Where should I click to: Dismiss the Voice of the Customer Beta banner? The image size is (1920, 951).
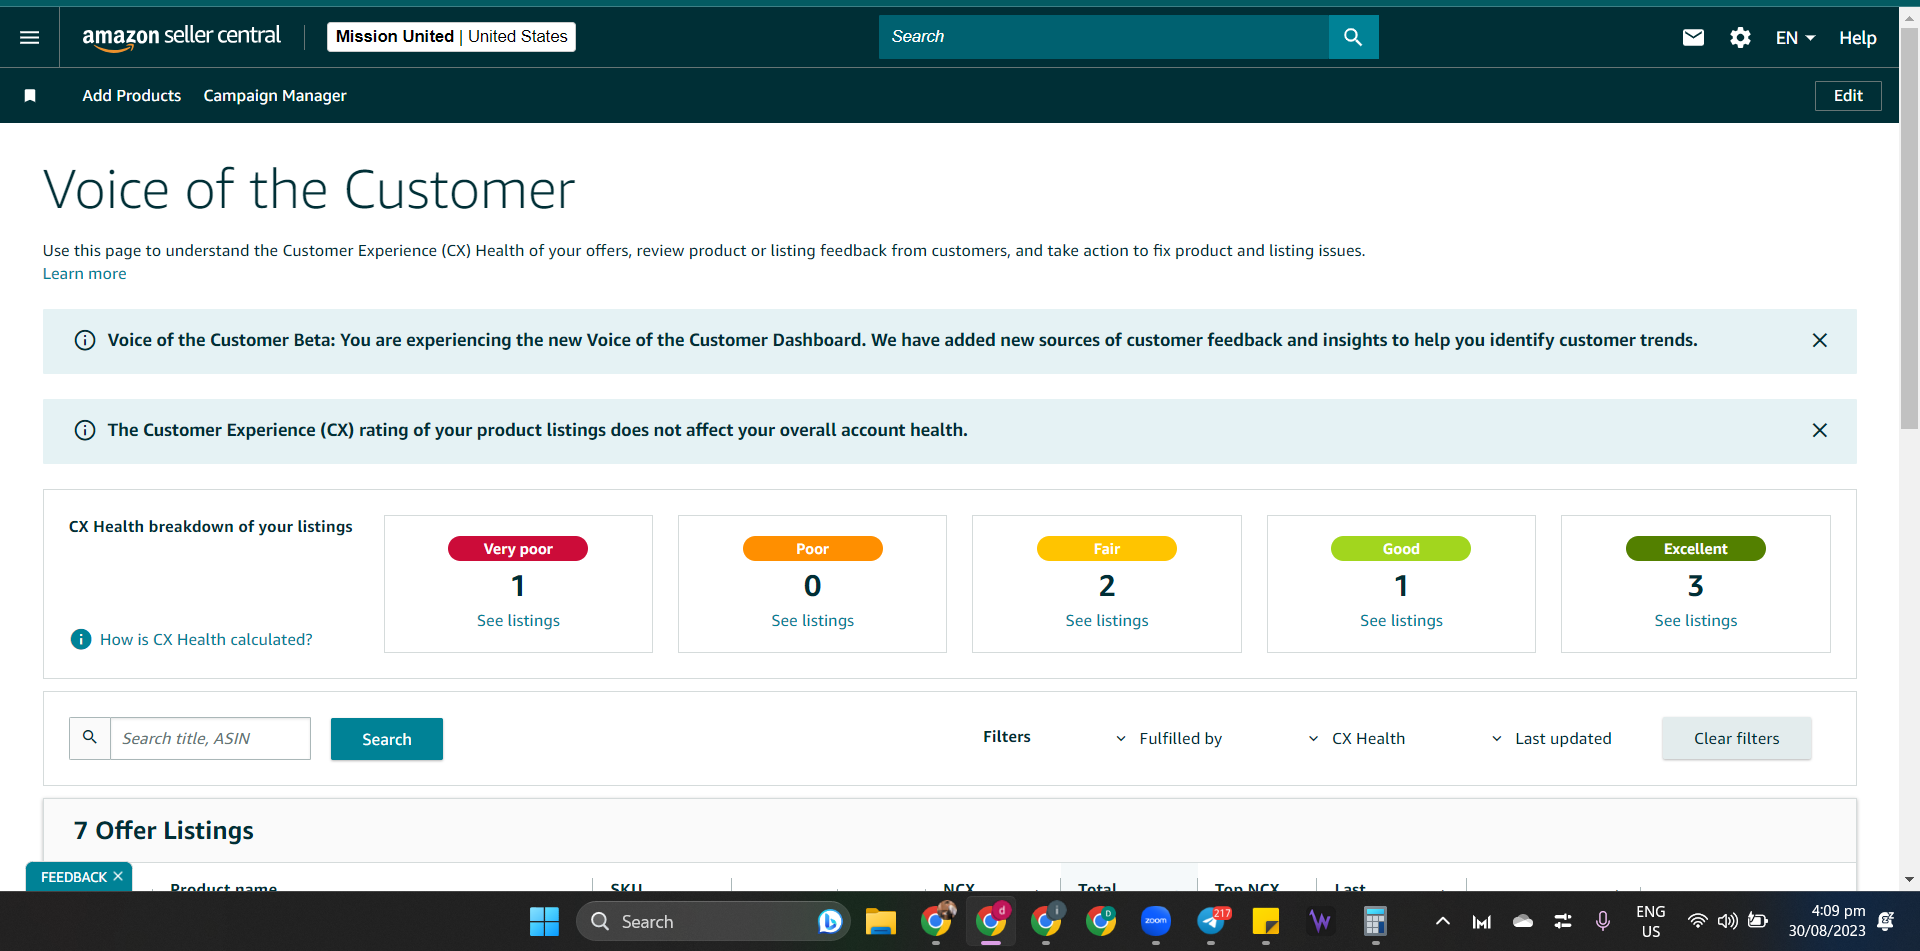(x=1820, y=340)
